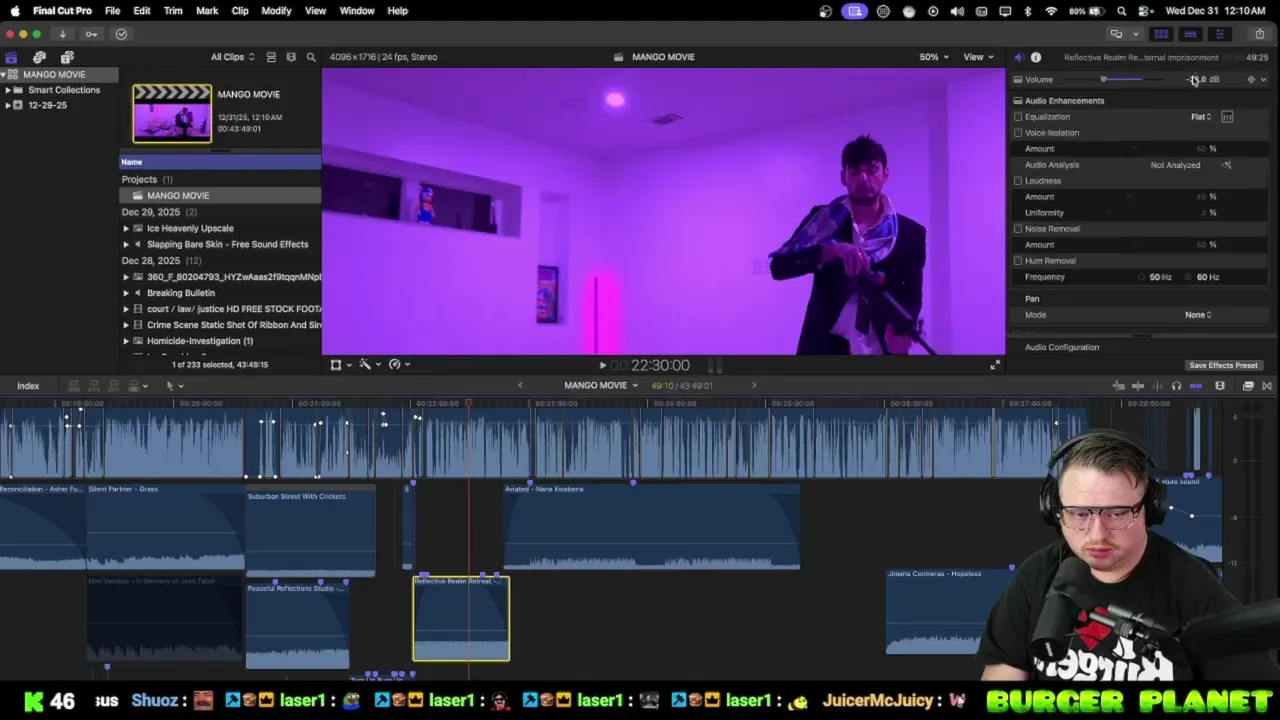Toggle timeline snapping icon
The width and height of the screenshot is (1280, 720).
pyautogui.click(x=1196, y=386)
